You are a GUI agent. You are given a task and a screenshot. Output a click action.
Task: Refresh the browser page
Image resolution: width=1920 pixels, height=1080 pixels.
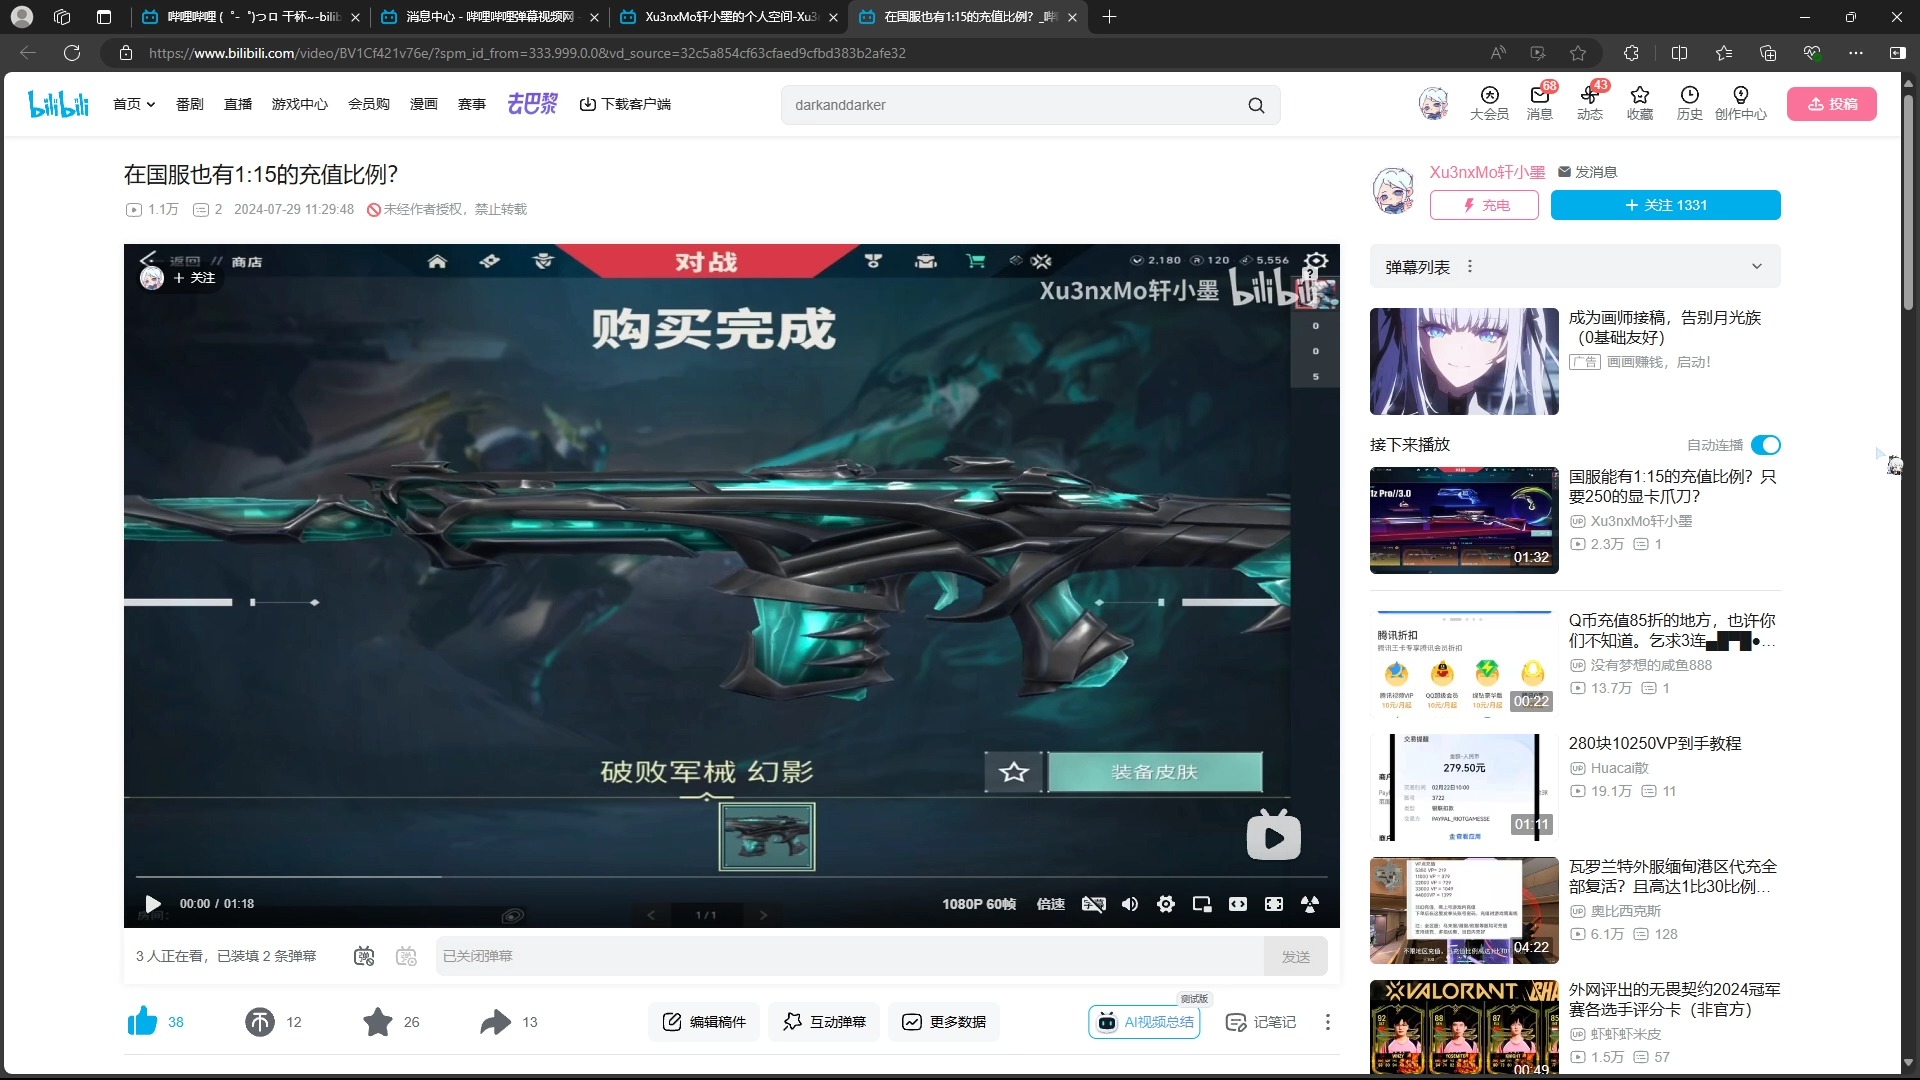coord(72,53)
